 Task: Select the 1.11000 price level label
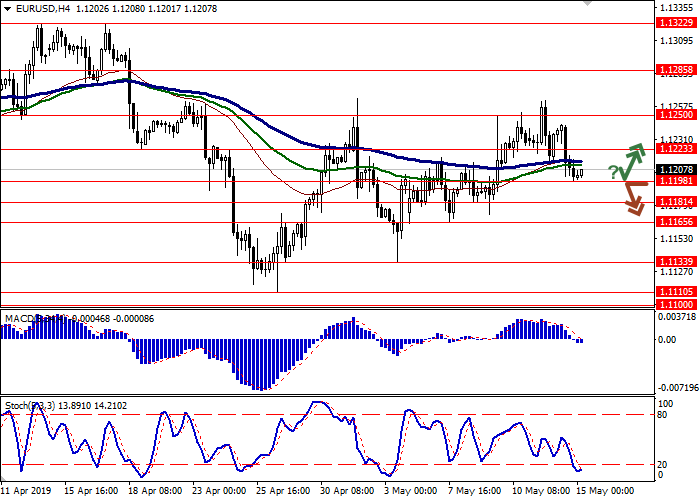tap(676, 302)
